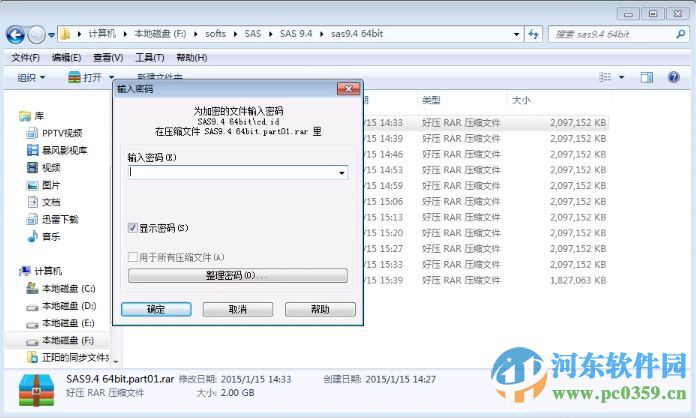
Task: Click the search magnifier icon
Action: coord(680,34)
